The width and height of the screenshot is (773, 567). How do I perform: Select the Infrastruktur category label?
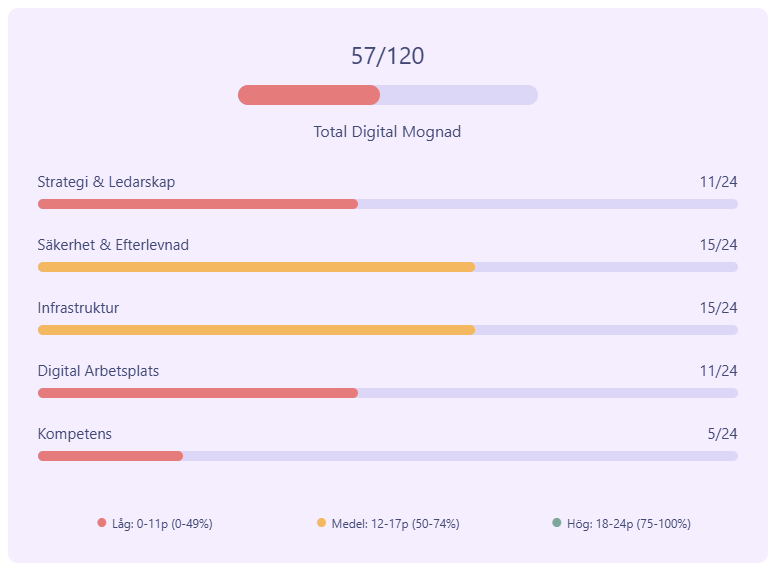78,308
